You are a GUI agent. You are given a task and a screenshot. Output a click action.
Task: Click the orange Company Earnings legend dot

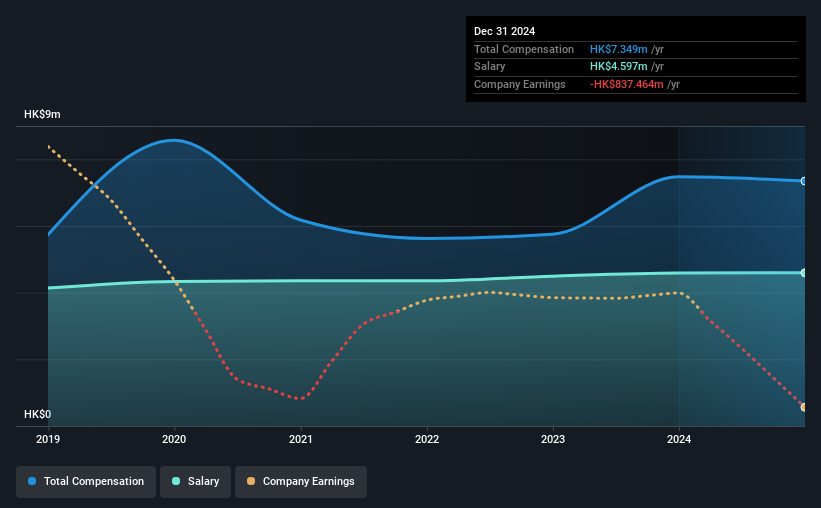coord(251,481)
